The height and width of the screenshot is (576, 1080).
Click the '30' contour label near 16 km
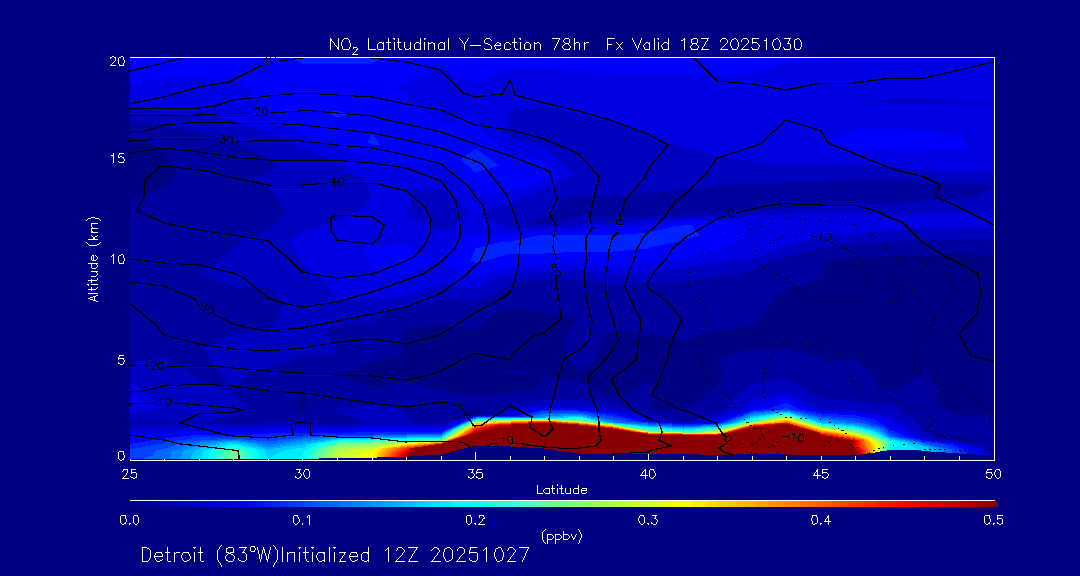227,141
